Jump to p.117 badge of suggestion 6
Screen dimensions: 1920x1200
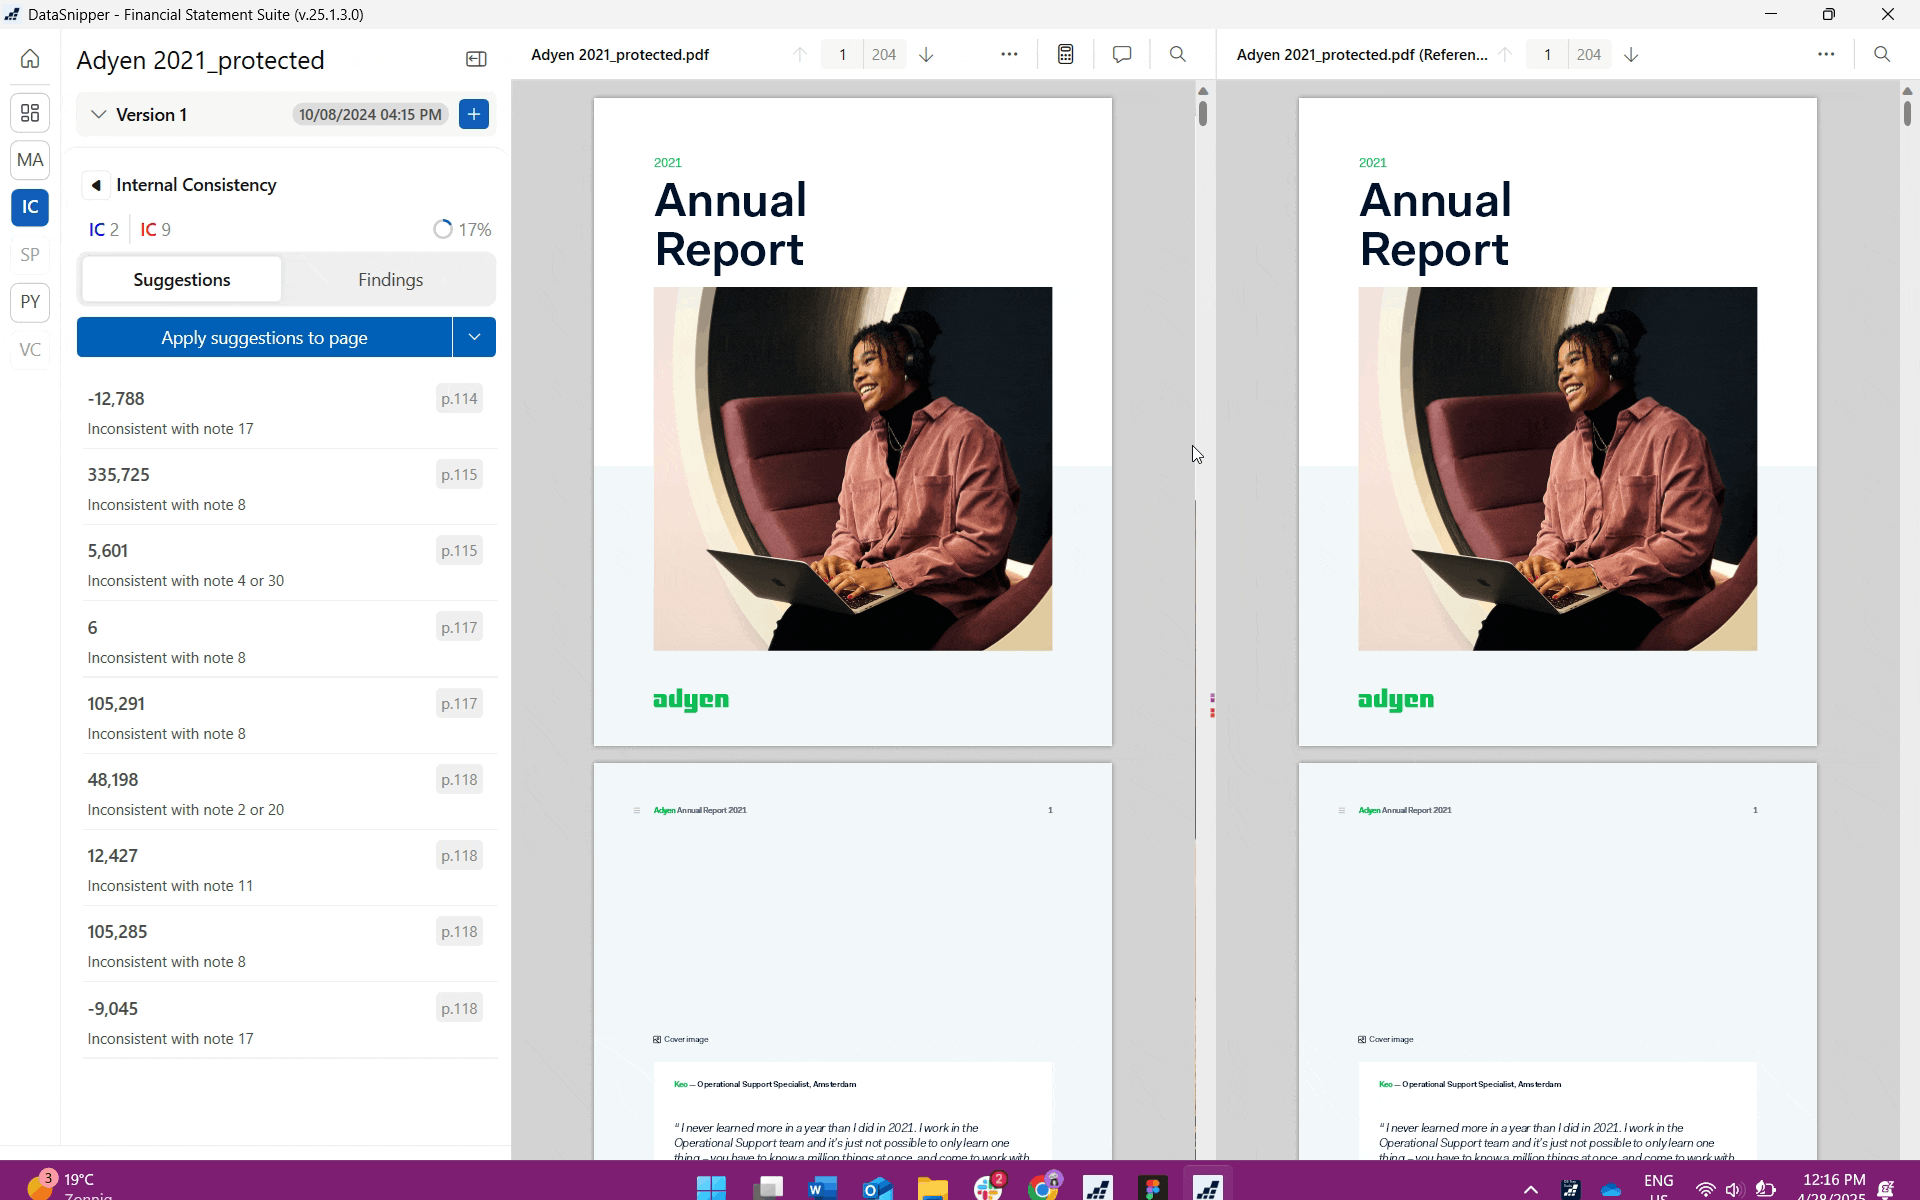(459, 628)
